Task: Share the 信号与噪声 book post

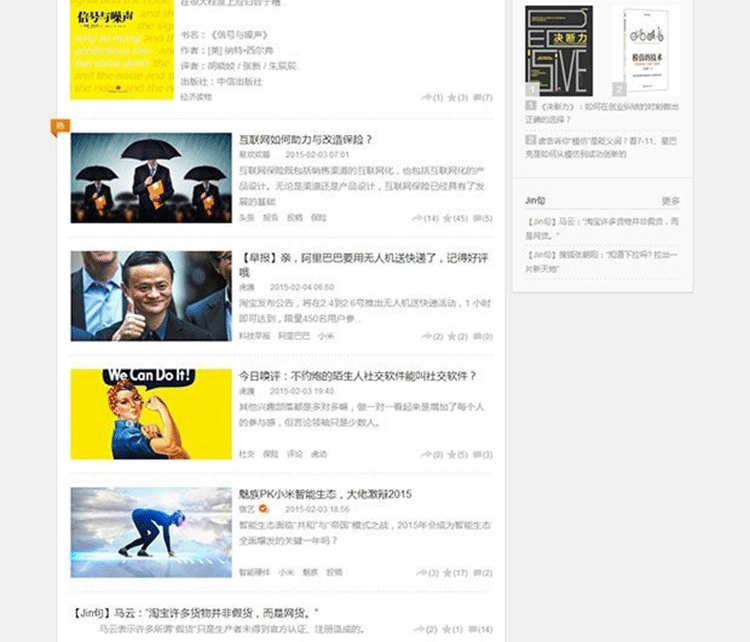Action: tap(431, 98)
